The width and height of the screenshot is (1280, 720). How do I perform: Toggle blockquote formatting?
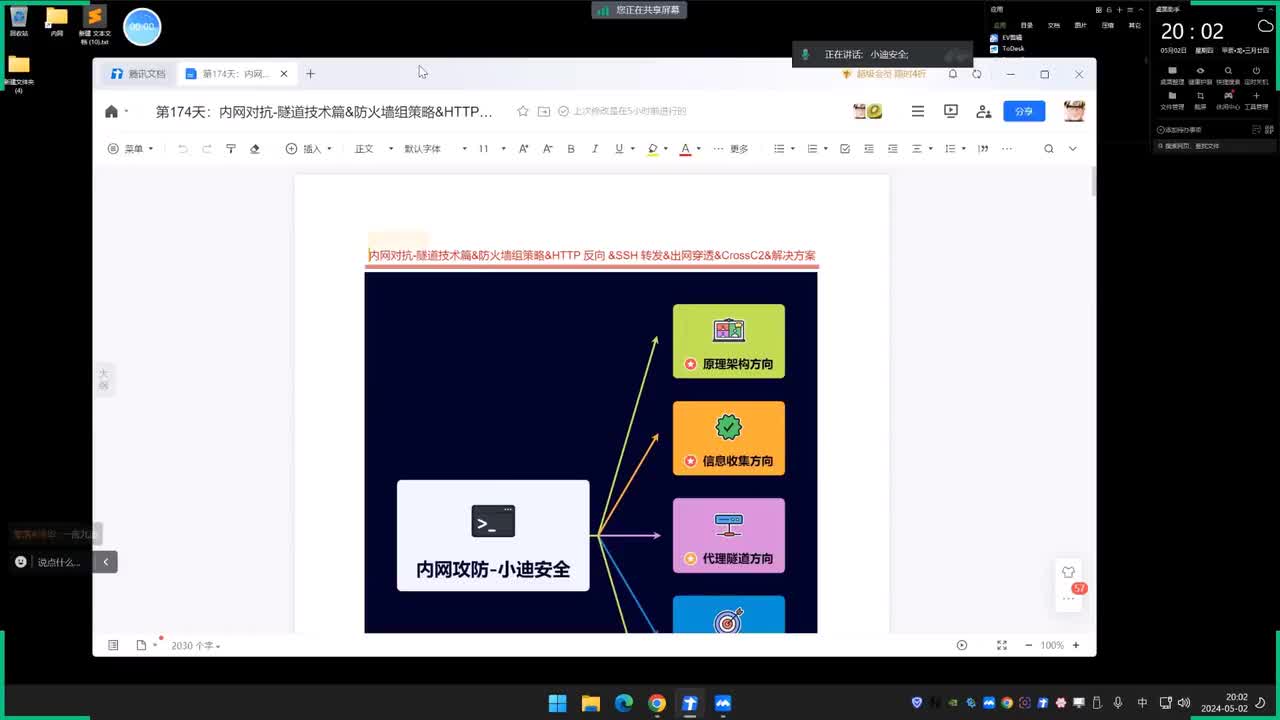(983, 149)
